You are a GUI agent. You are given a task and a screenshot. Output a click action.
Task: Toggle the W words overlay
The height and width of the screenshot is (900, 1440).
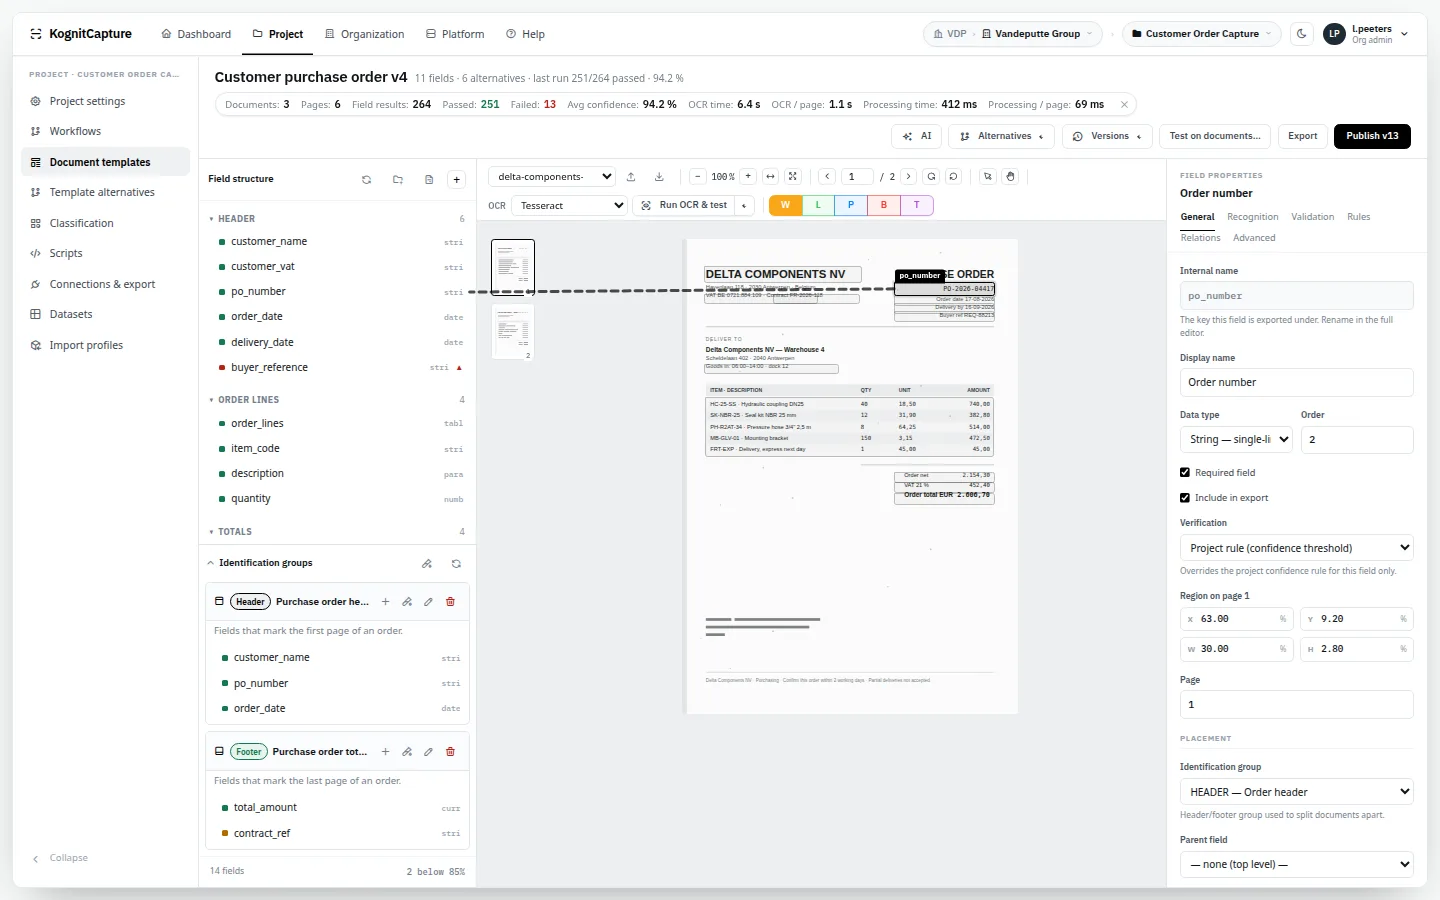(785, 205)
